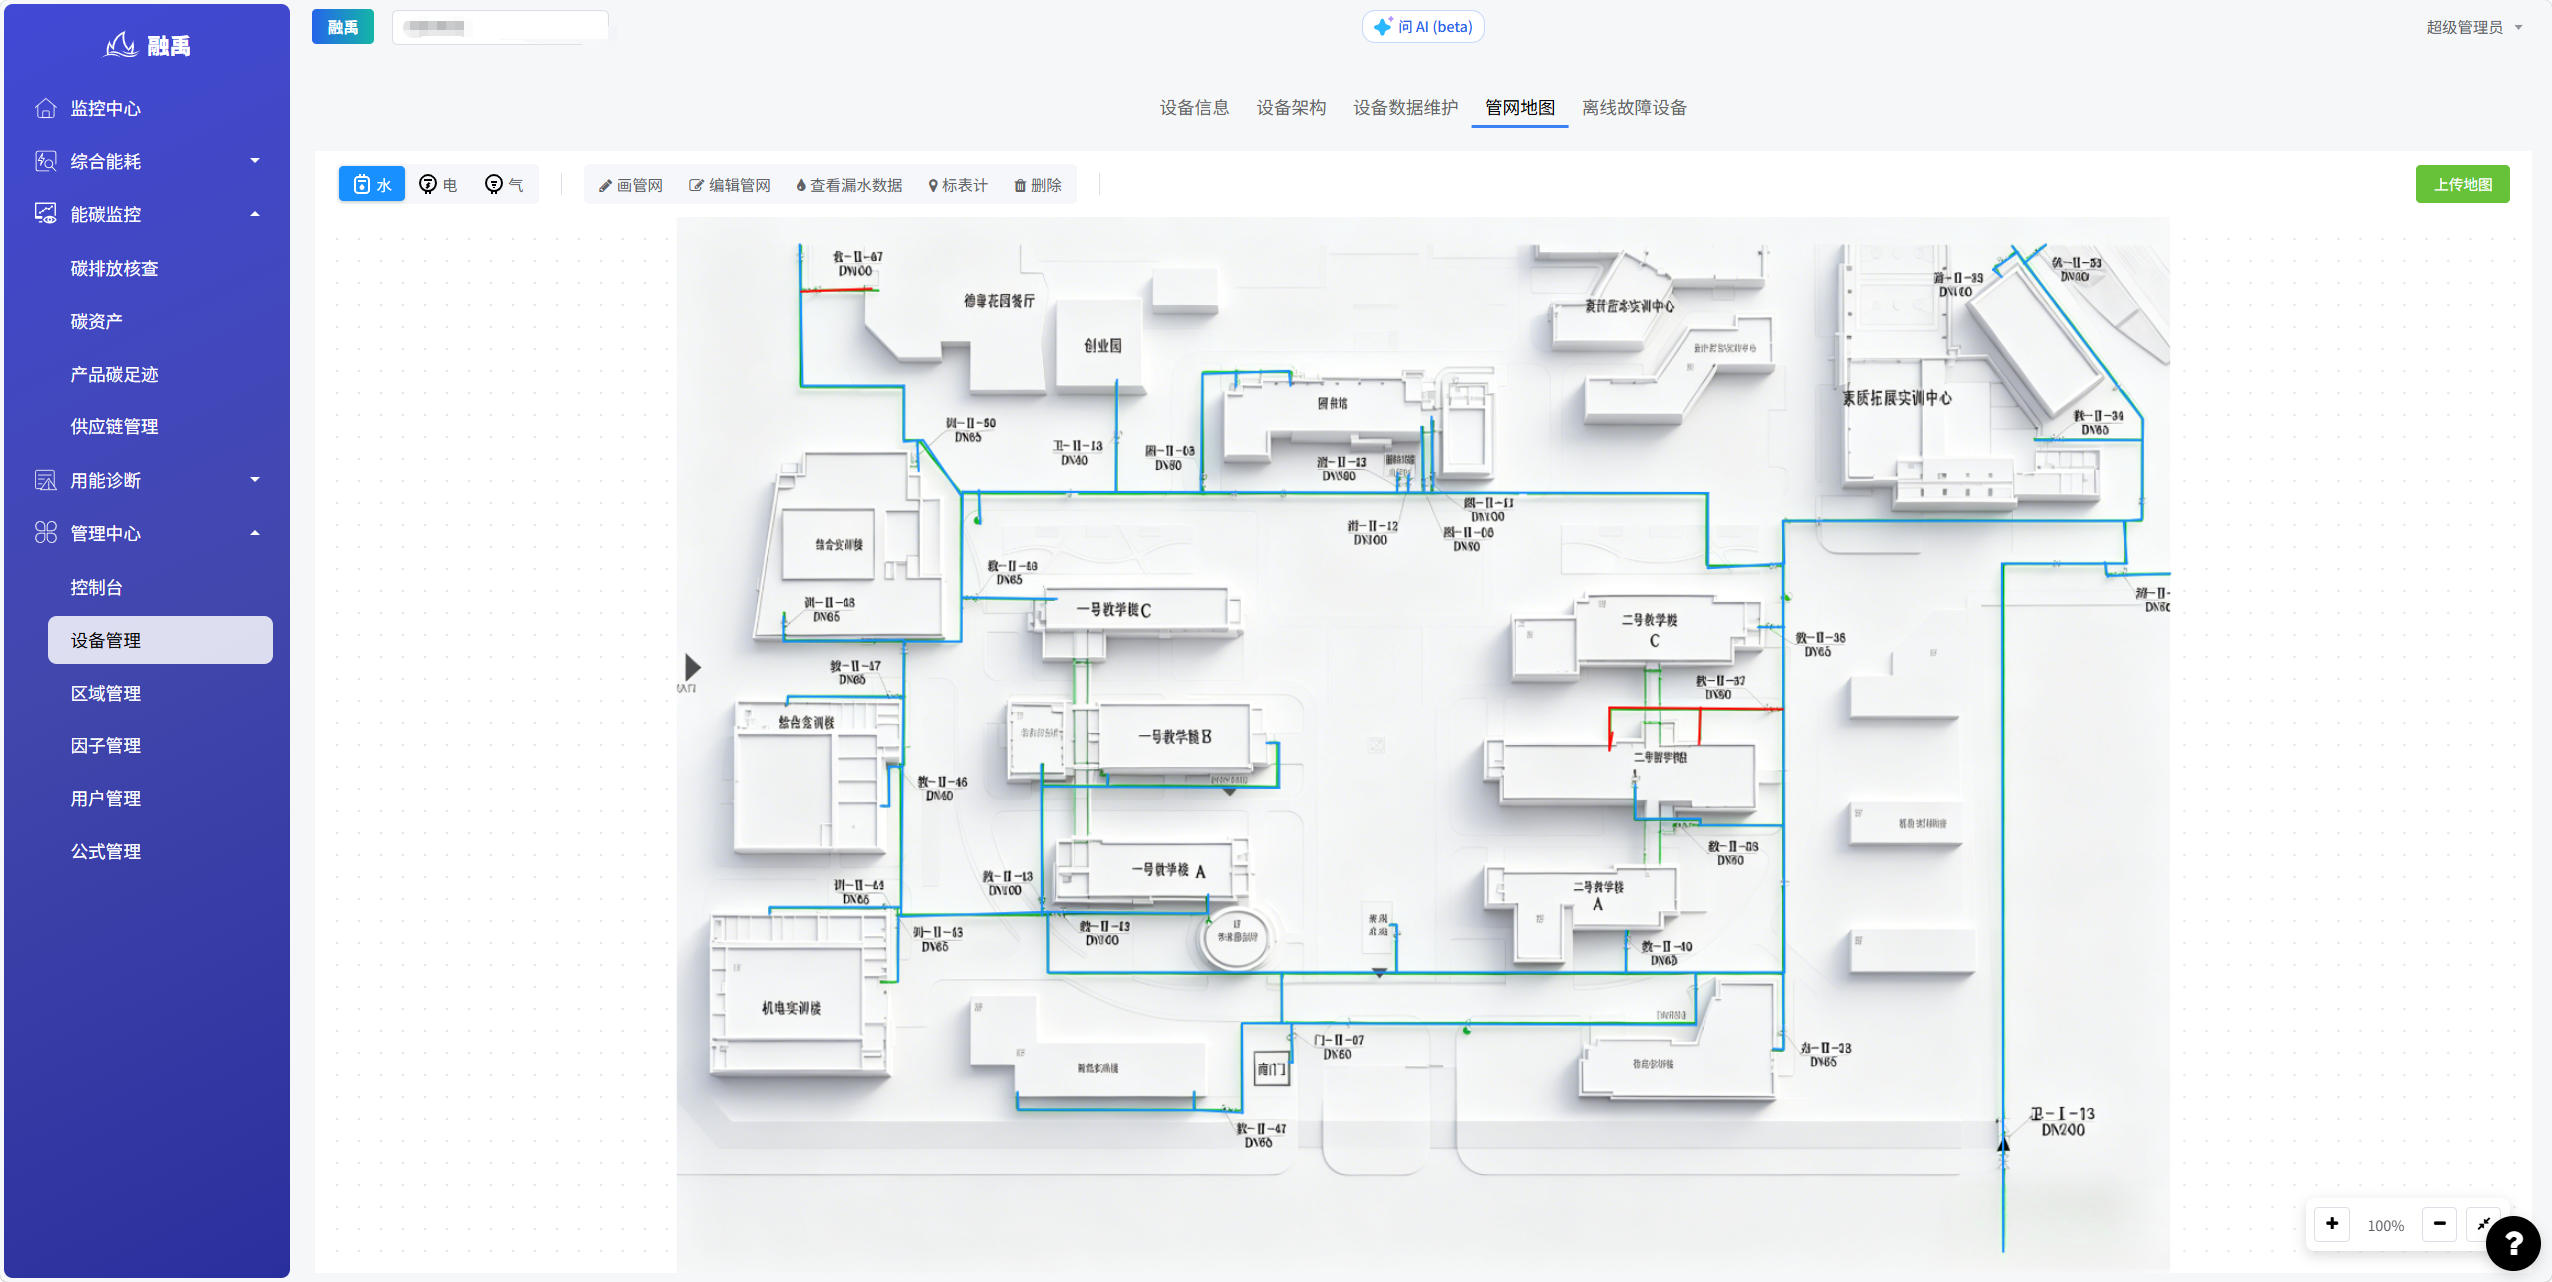Viewport: 2552px width, 1282px height.
Task: Switch to the 气 gas network
Action: click(x=504, y=184)
